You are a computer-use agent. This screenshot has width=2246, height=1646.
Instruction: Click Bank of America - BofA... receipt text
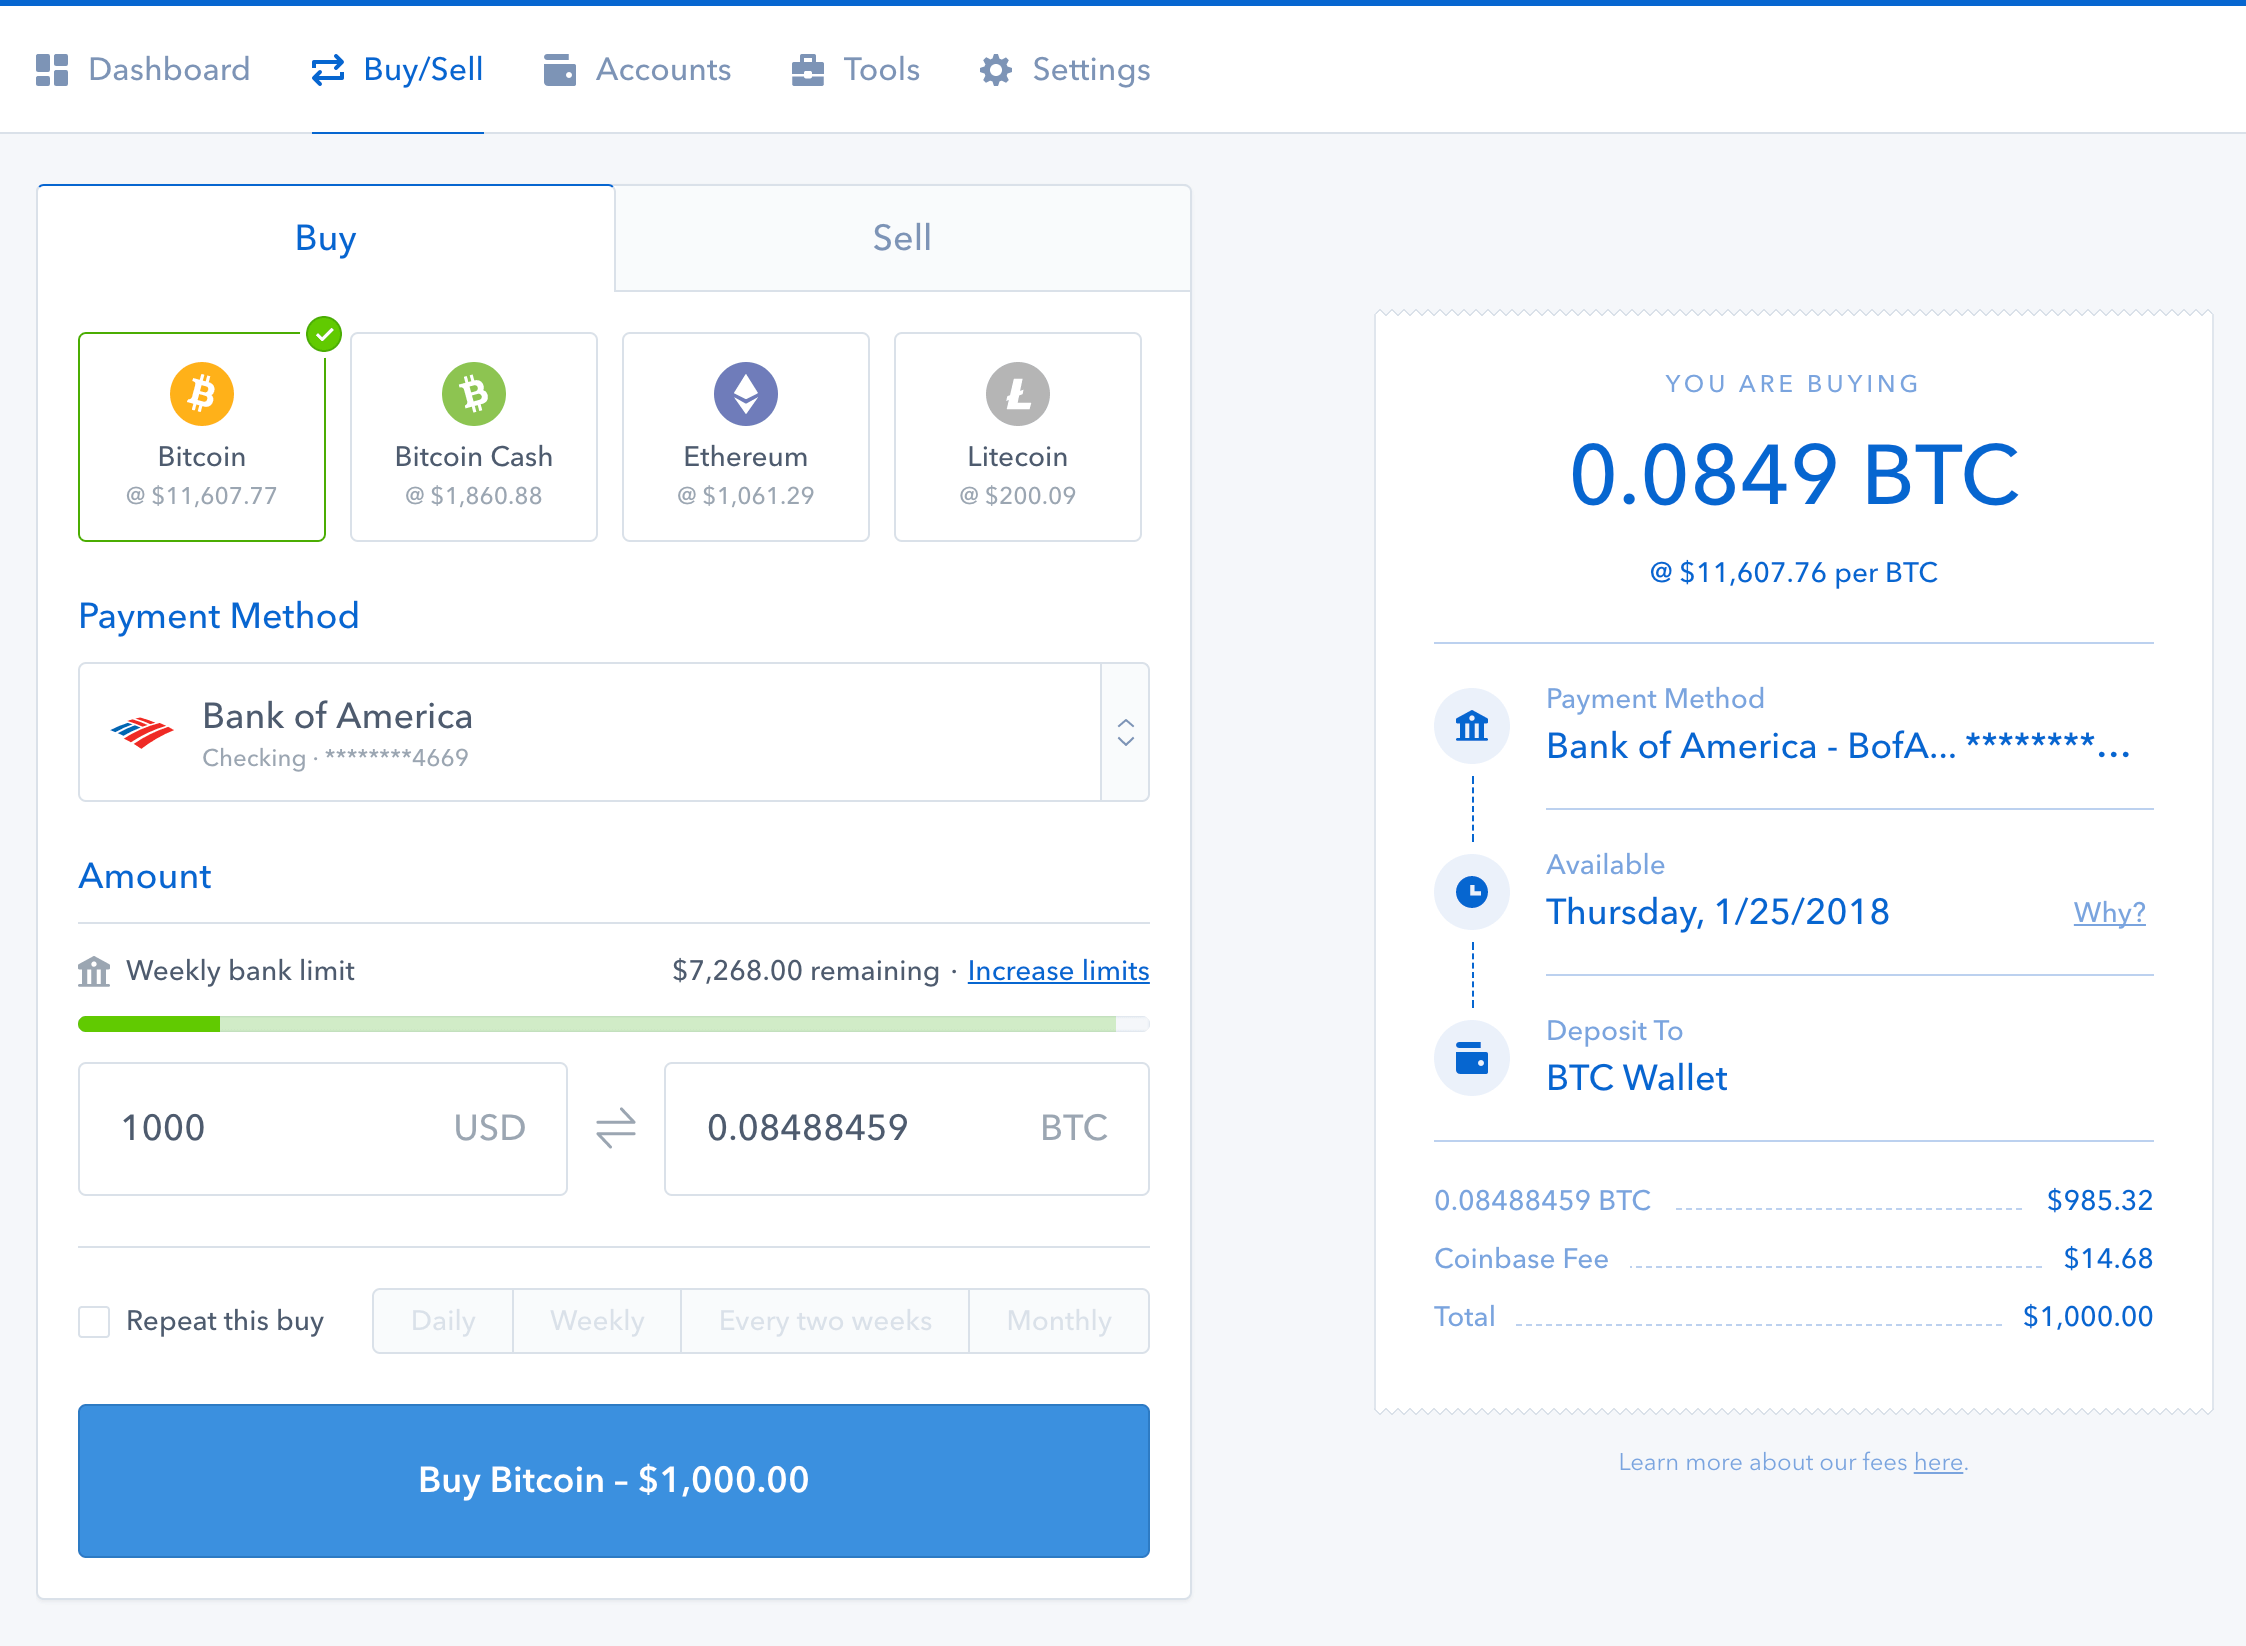1838,746
